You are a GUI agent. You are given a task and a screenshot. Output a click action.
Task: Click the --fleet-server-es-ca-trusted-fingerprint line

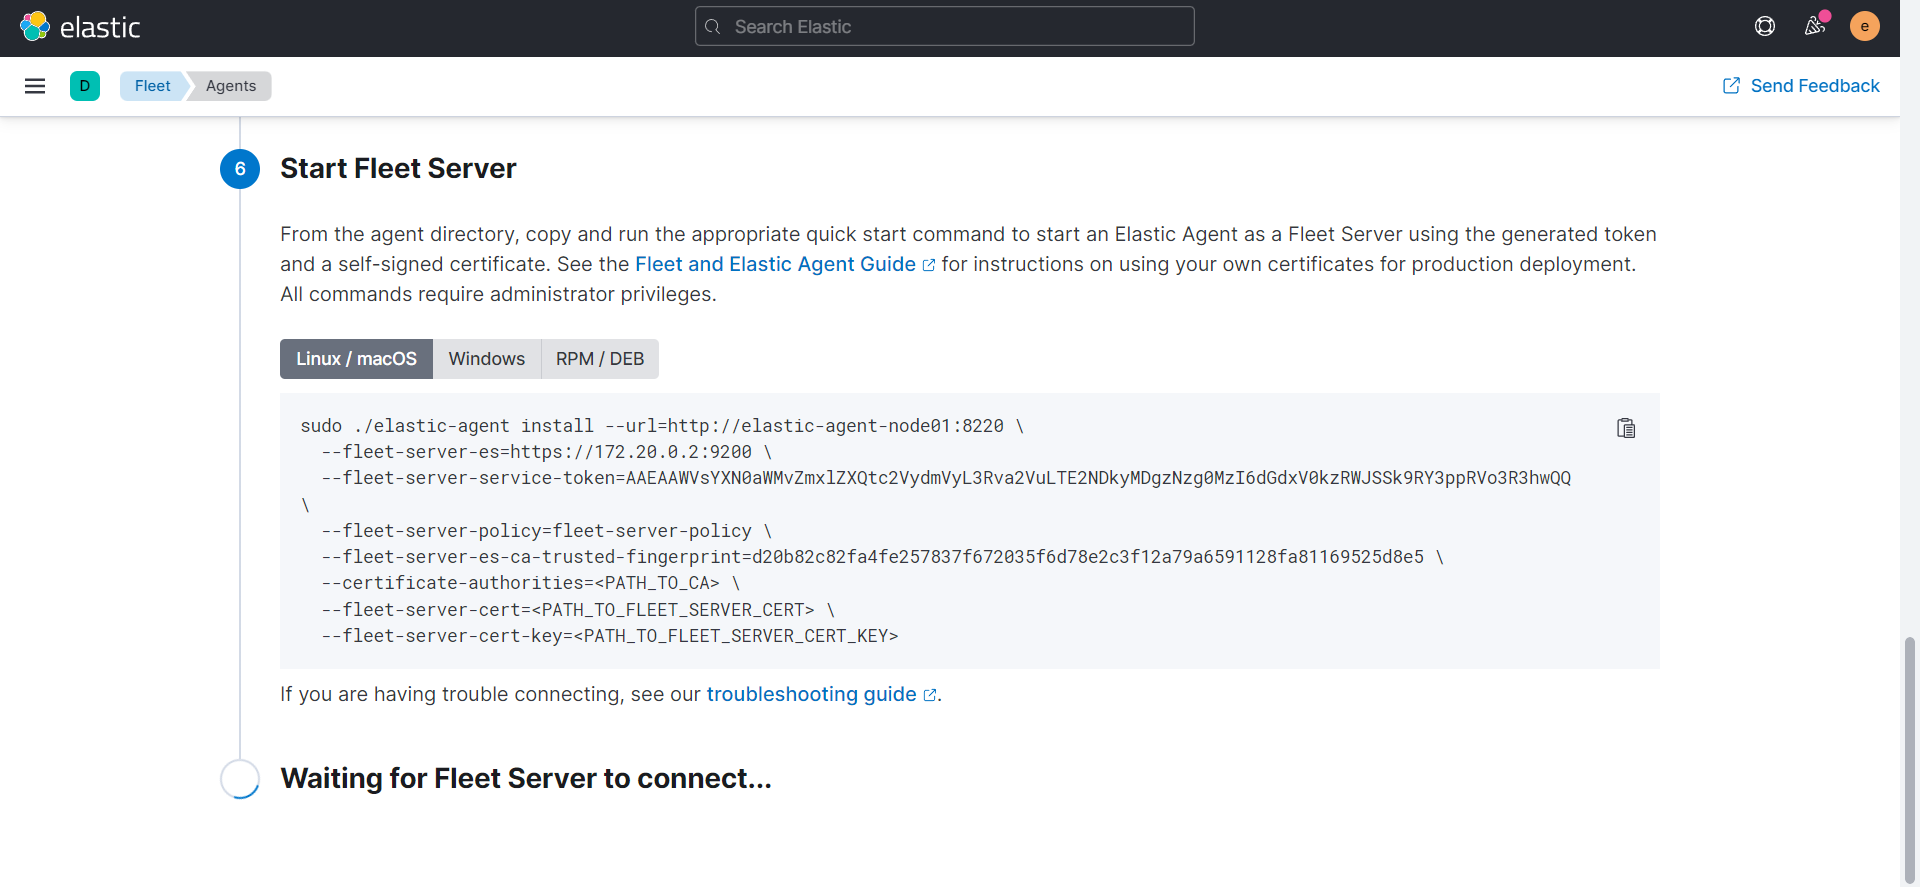[883, 557]
